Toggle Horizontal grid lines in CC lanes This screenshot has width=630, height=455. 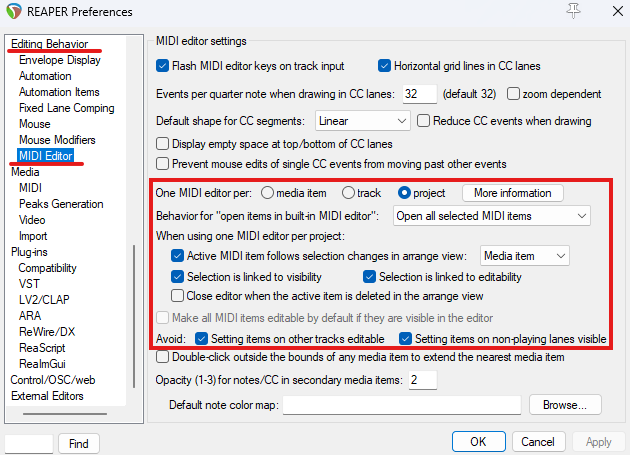coord(384,66)
